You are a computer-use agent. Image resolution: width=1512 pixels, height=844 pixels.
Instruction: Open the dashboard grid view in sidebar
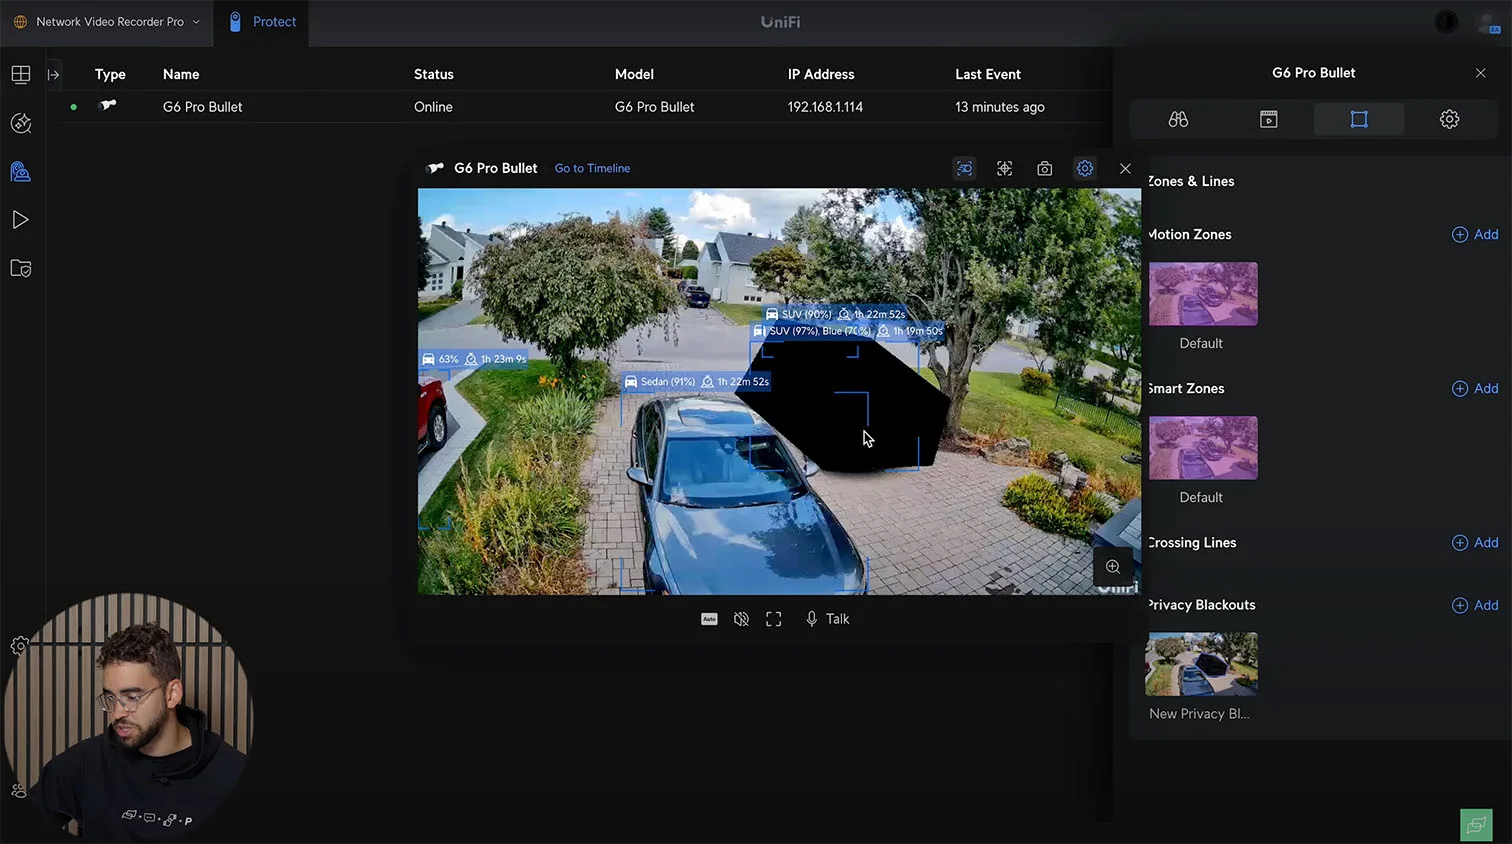click(21, 74)
